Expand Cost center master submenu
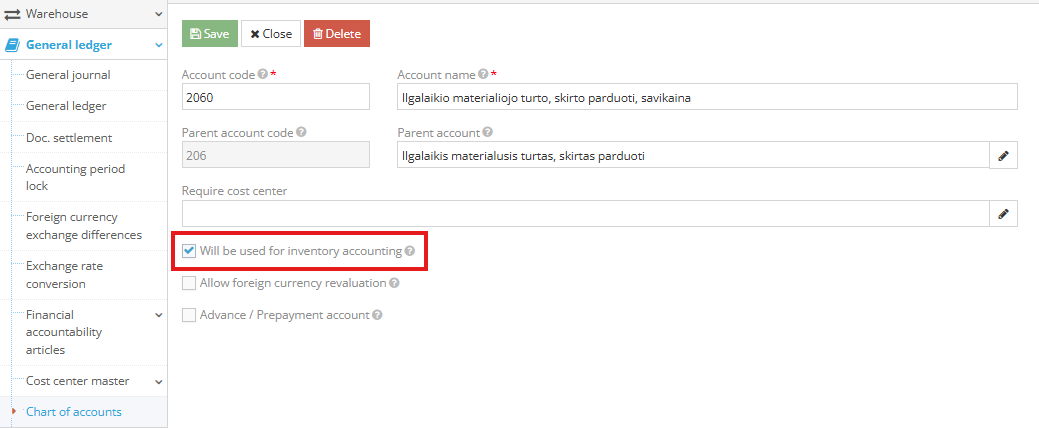The height and width of the screenshot is (428, 1039). pos(158,382)
